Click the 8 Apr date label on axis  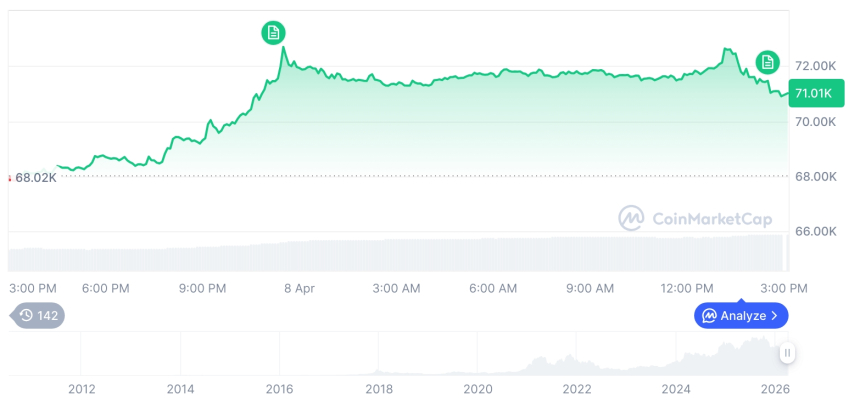pyautogui.click(x=299, y=288)
